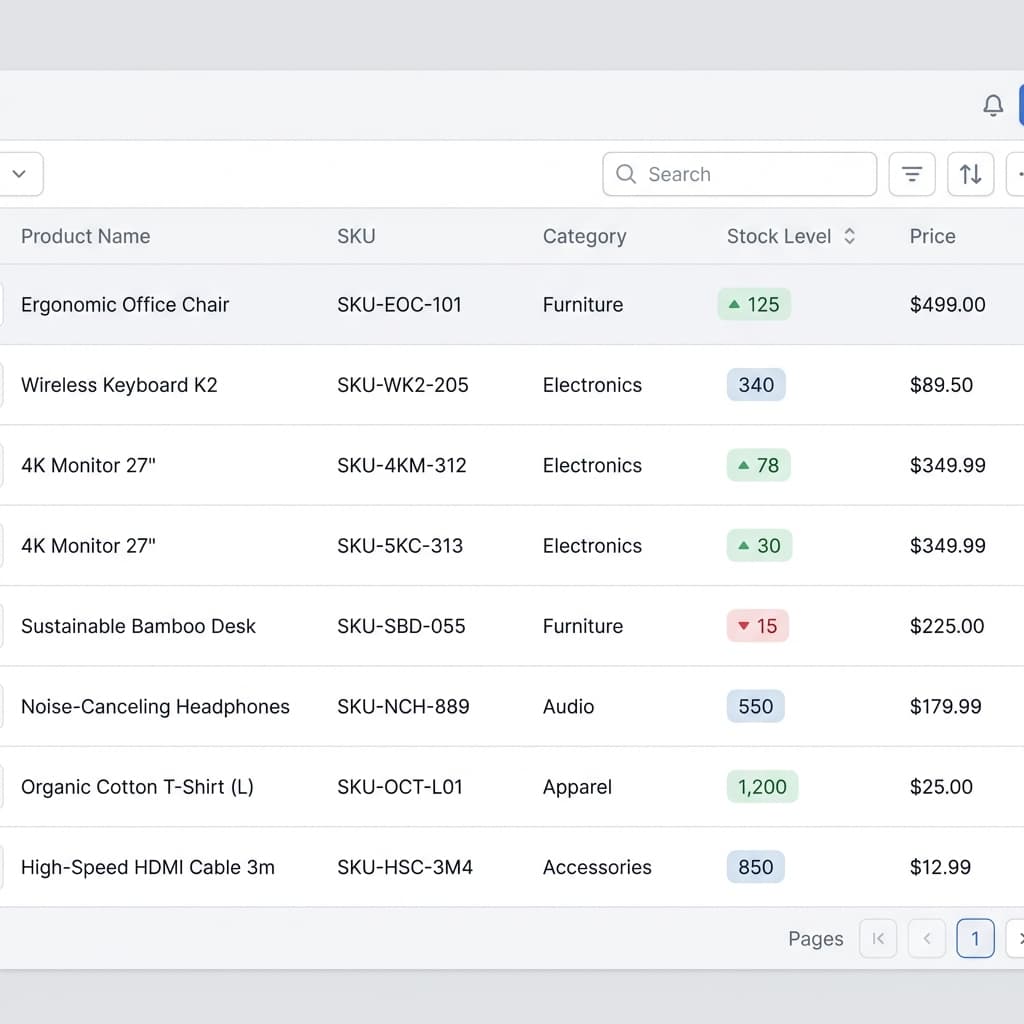Click the more options ellipsis icon
1024x1024 pixels.
coord(1019,173)
